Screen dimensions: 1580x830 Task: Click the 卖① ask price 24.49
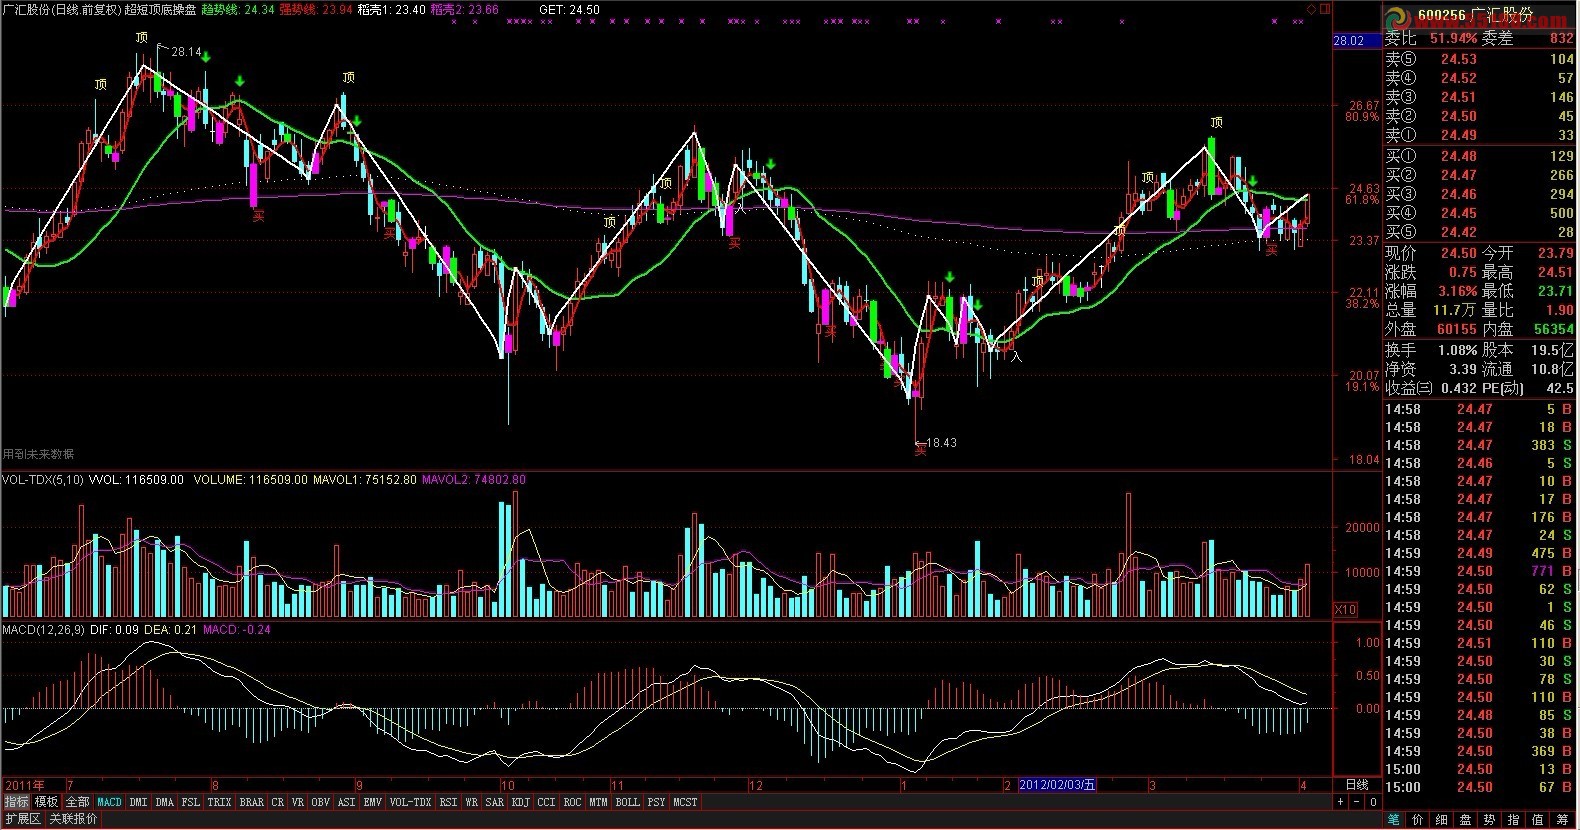[1458, 136]
